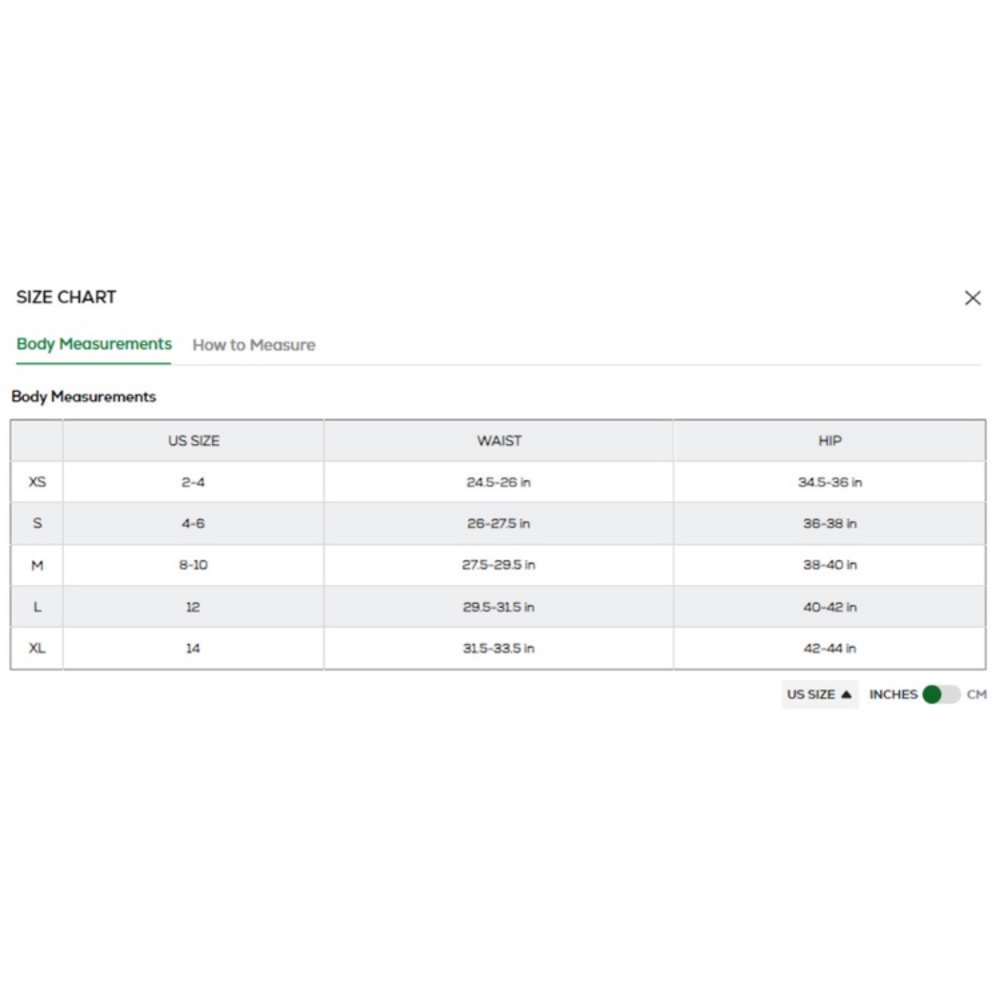Select the Body Measurements tab
1000x1000 pixels.
coord(94,344)
